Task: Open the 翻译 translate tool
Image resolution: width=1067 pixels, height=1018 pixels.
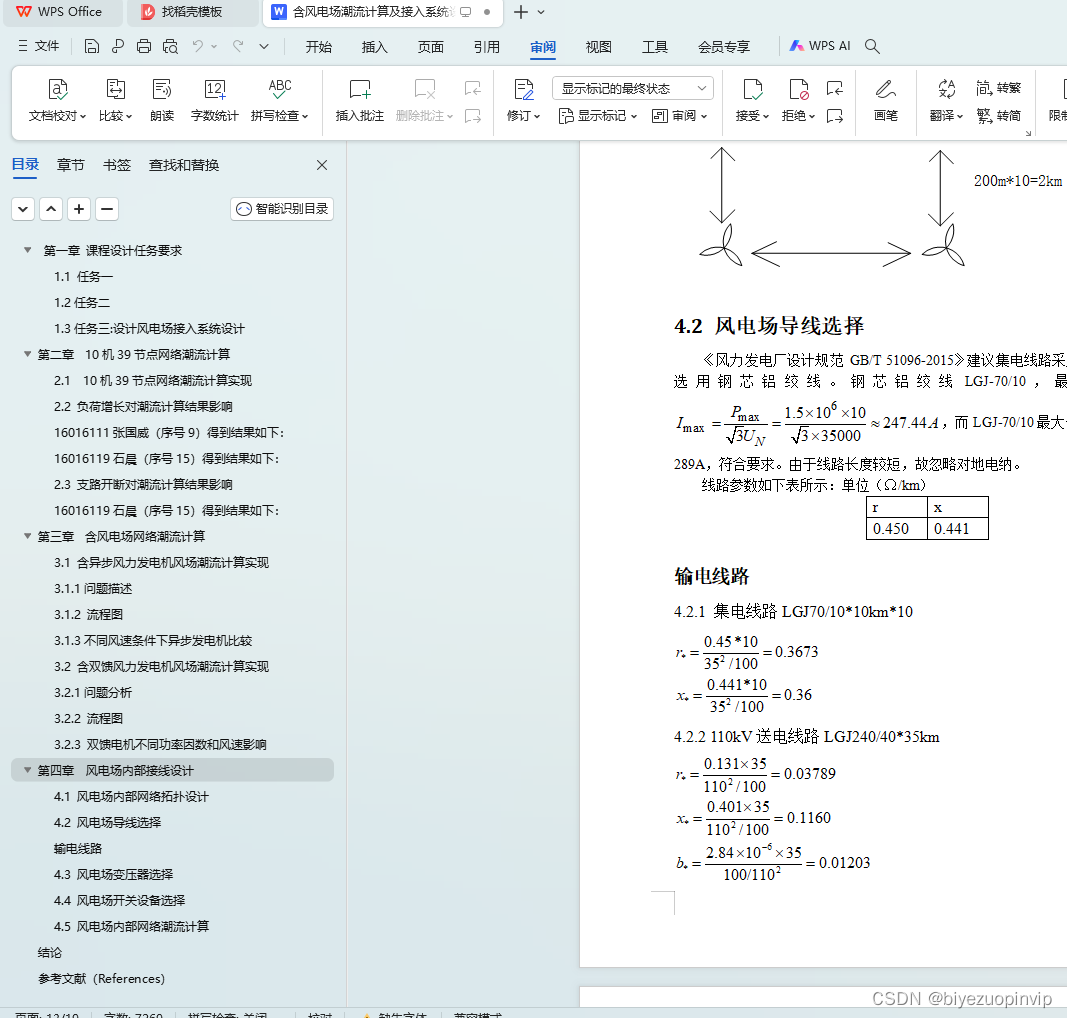Action: pyautogui.click(x=947, y=100)
